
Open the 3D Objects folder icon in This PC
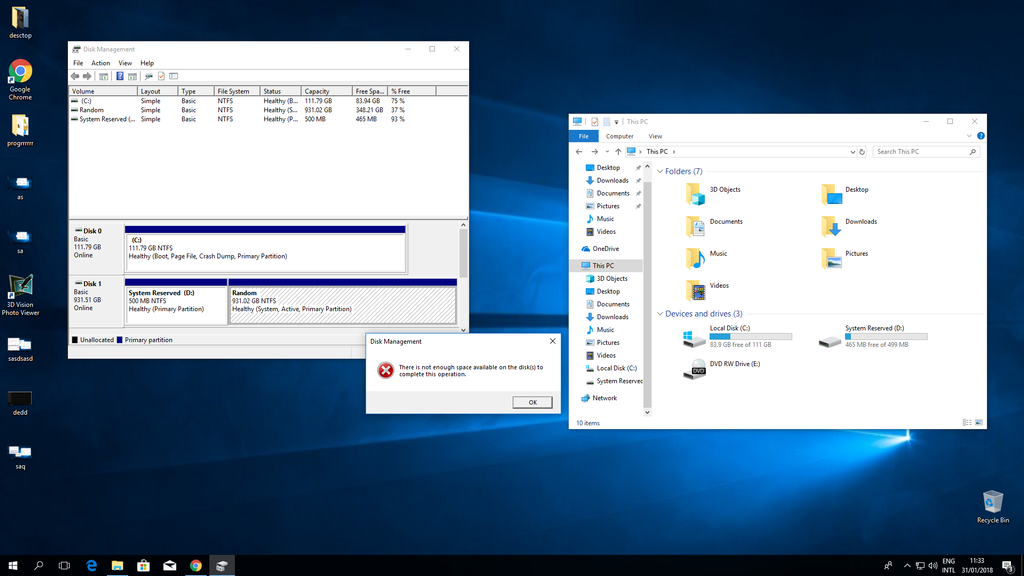(695, 194)
